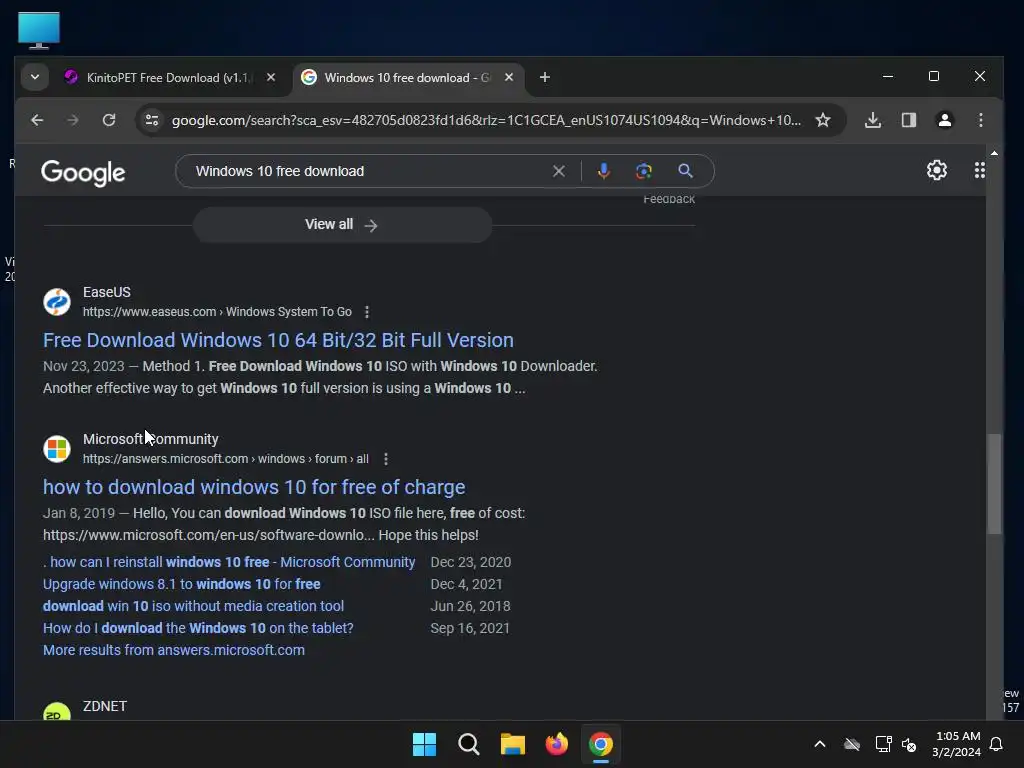Open the tab search dropdown

(35, 77)
